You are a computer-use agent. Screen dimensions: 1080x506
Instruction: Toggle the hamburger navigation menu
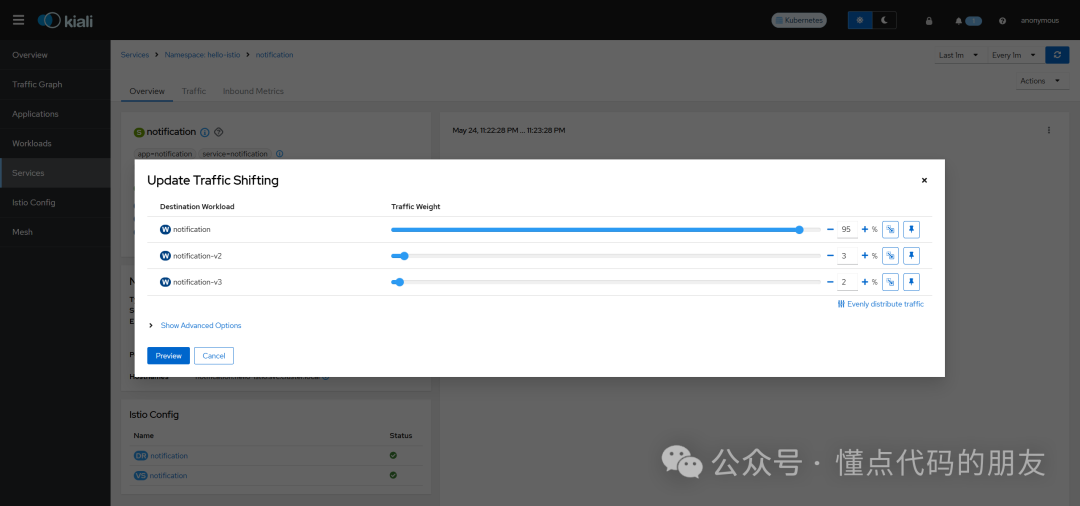[x=19, y=20]
